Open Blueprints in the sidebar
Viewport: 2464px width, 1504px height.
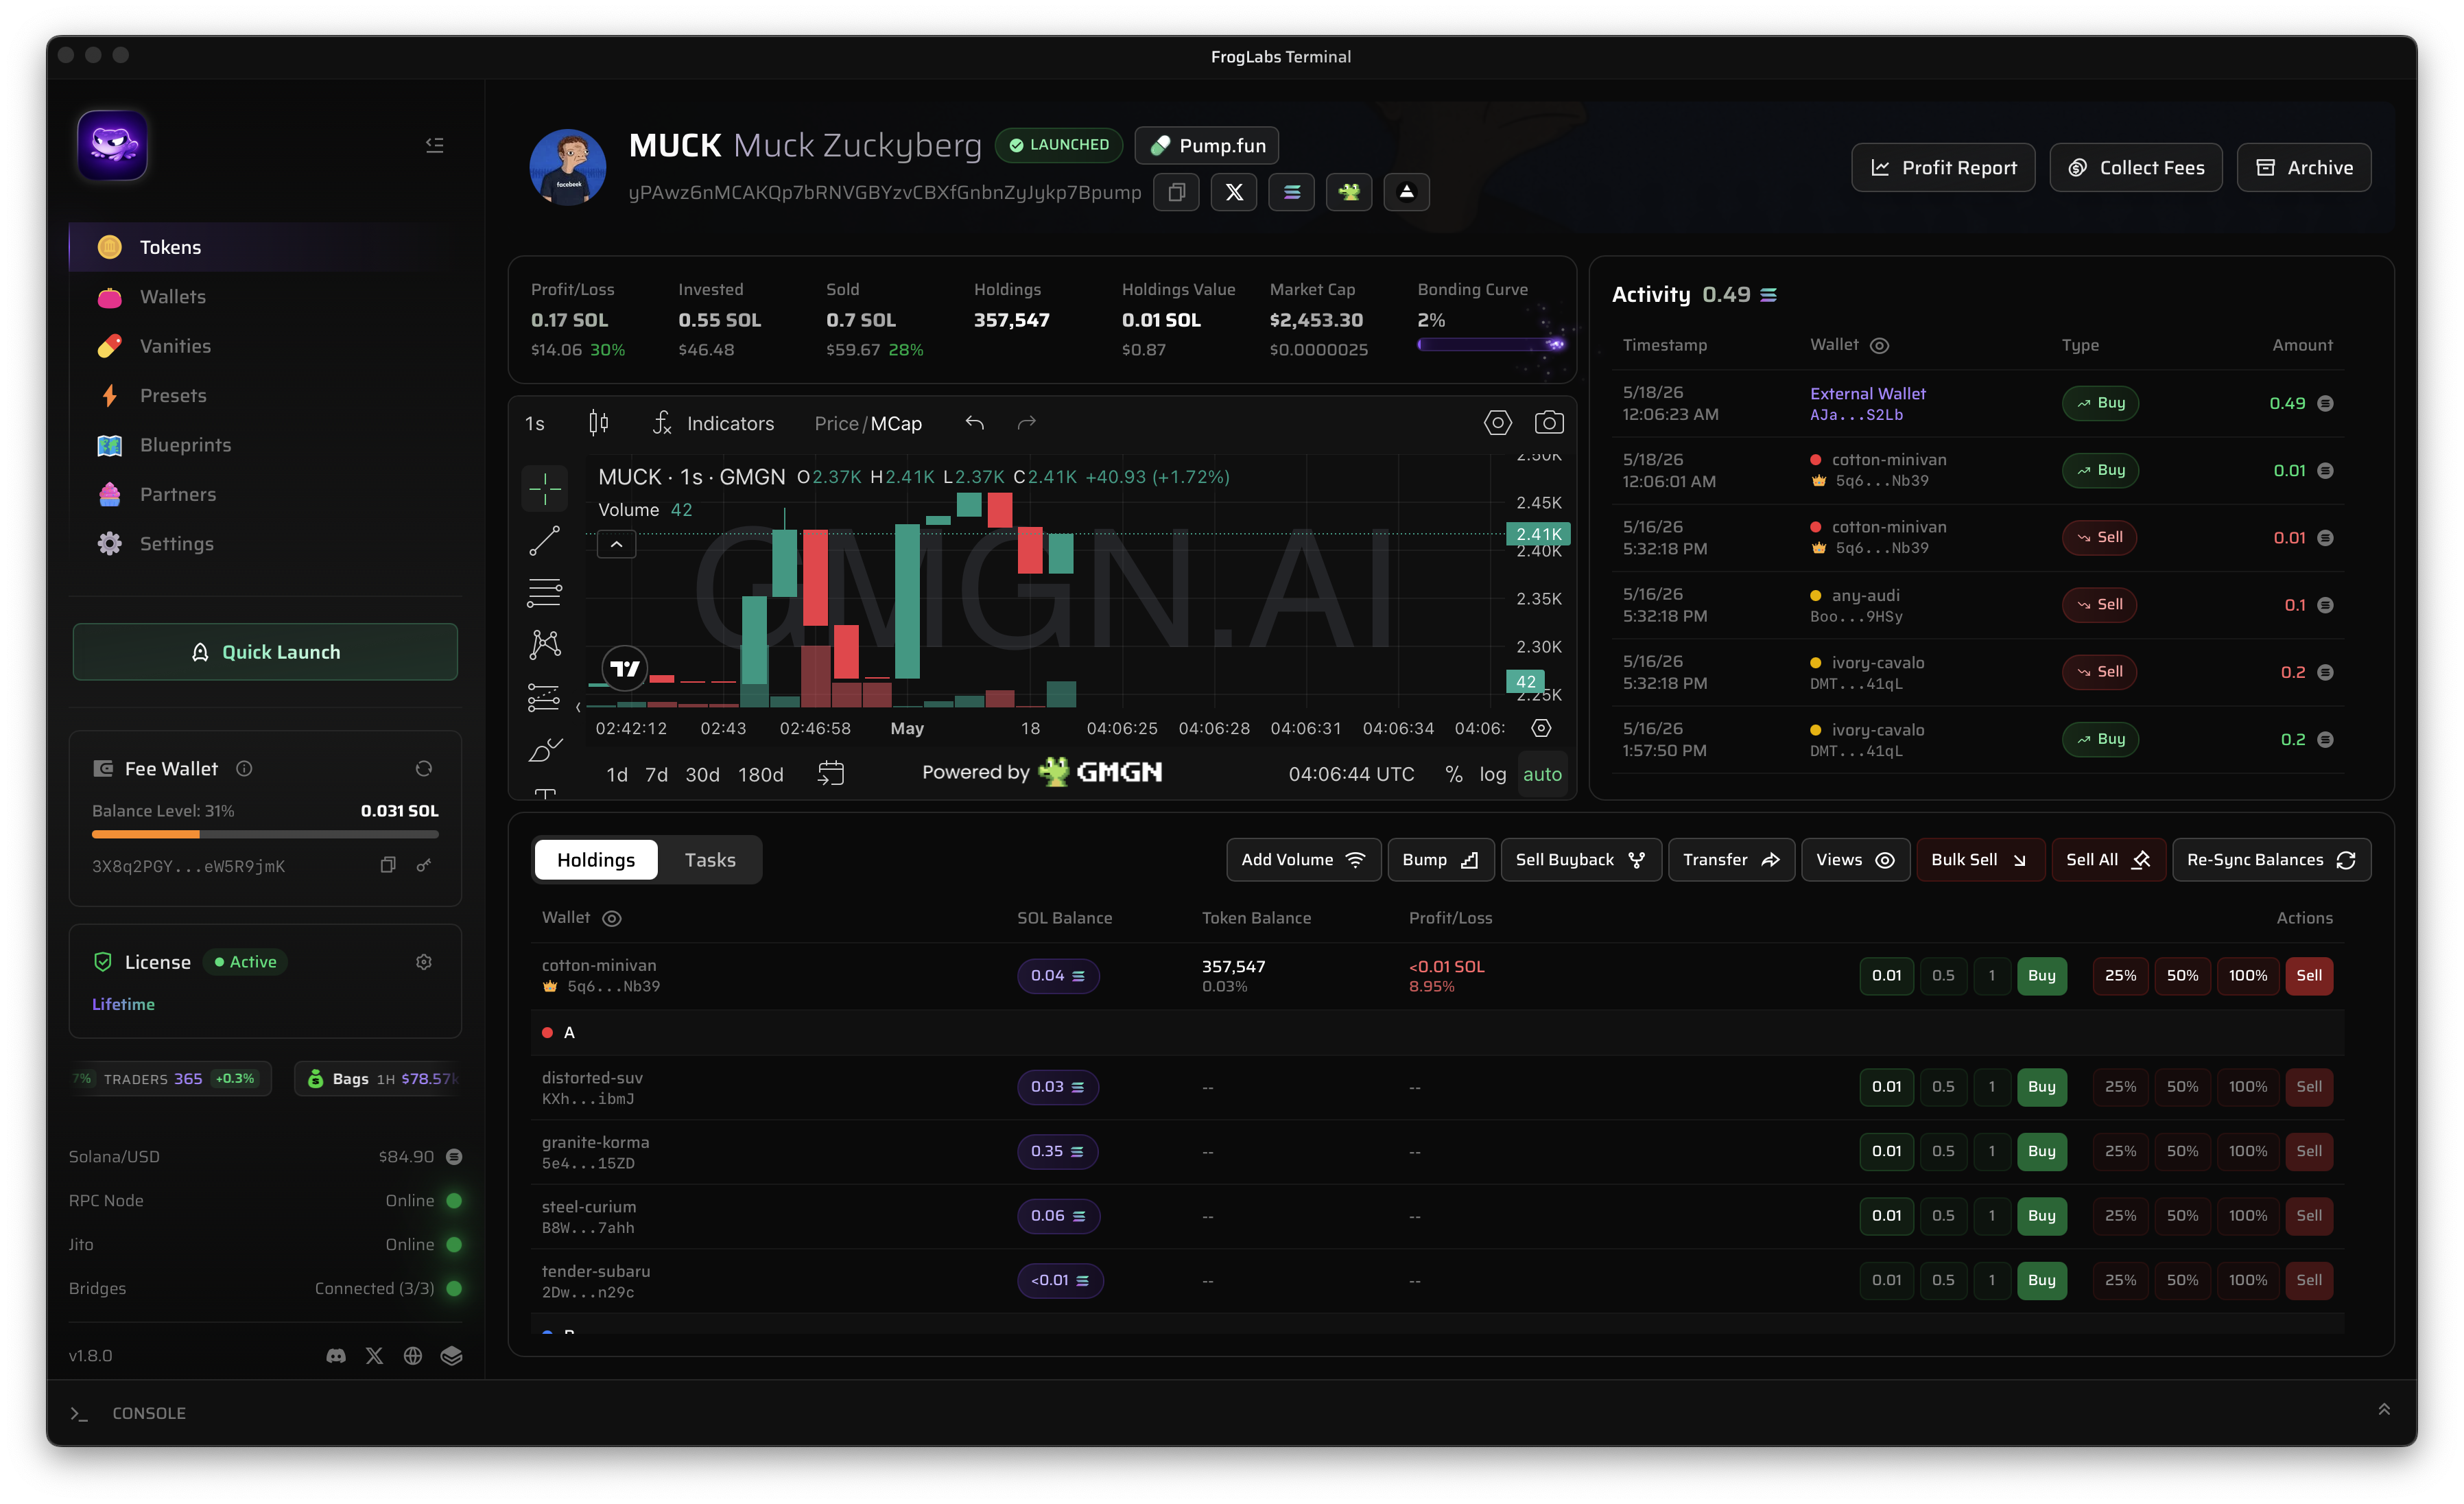[265, 444]
